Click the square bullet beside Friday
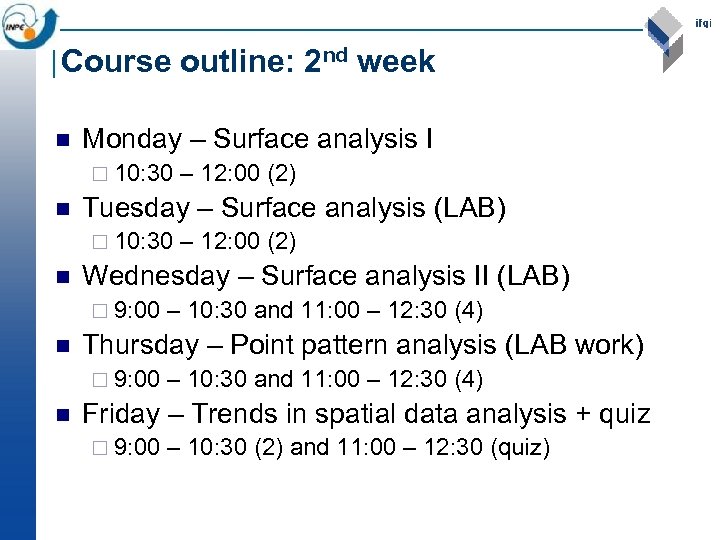Screen dimensions: 720x540 62,415
